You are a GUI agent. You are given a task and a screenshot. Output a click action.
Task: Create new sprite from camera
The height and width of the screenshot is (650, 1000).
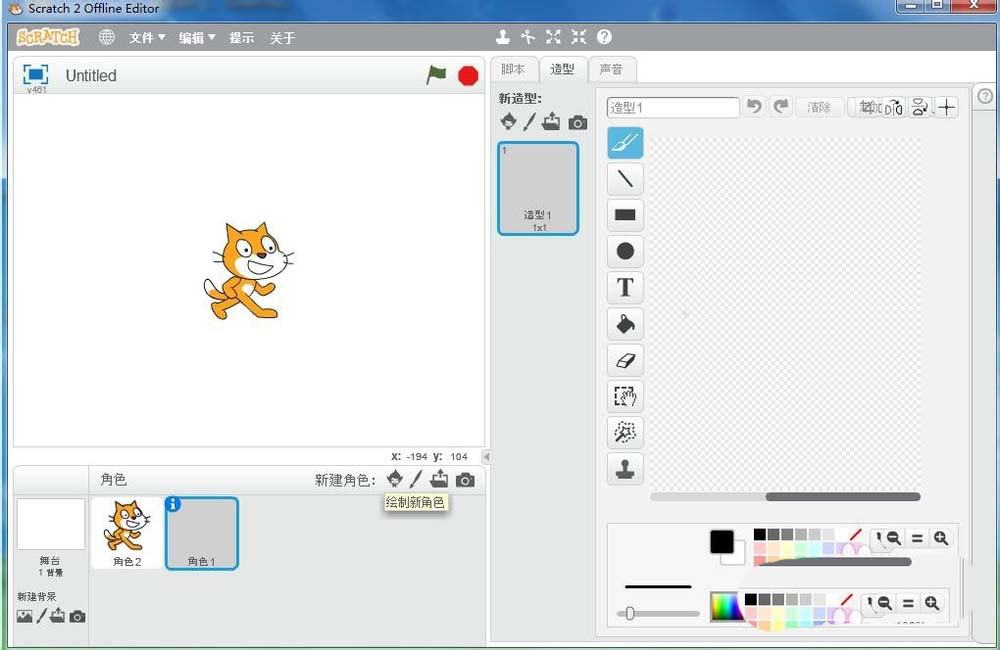(x=465, y=480)
